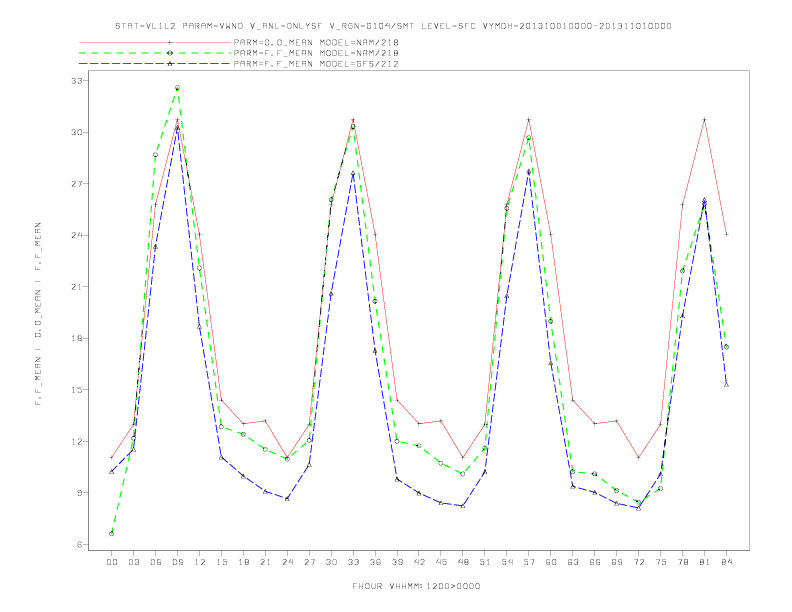Viewport: 792px width, 612px height.
Task: Click x-axis tick label 30
Action: pos(331,562)
